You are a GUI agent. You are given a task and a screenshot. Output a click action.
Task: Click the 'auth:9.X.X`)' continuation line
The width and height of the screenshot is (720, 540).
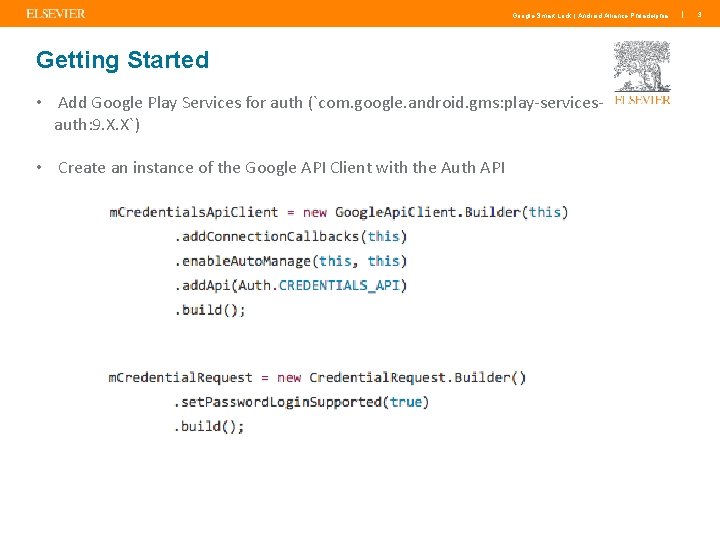click(x=97, y=124)
